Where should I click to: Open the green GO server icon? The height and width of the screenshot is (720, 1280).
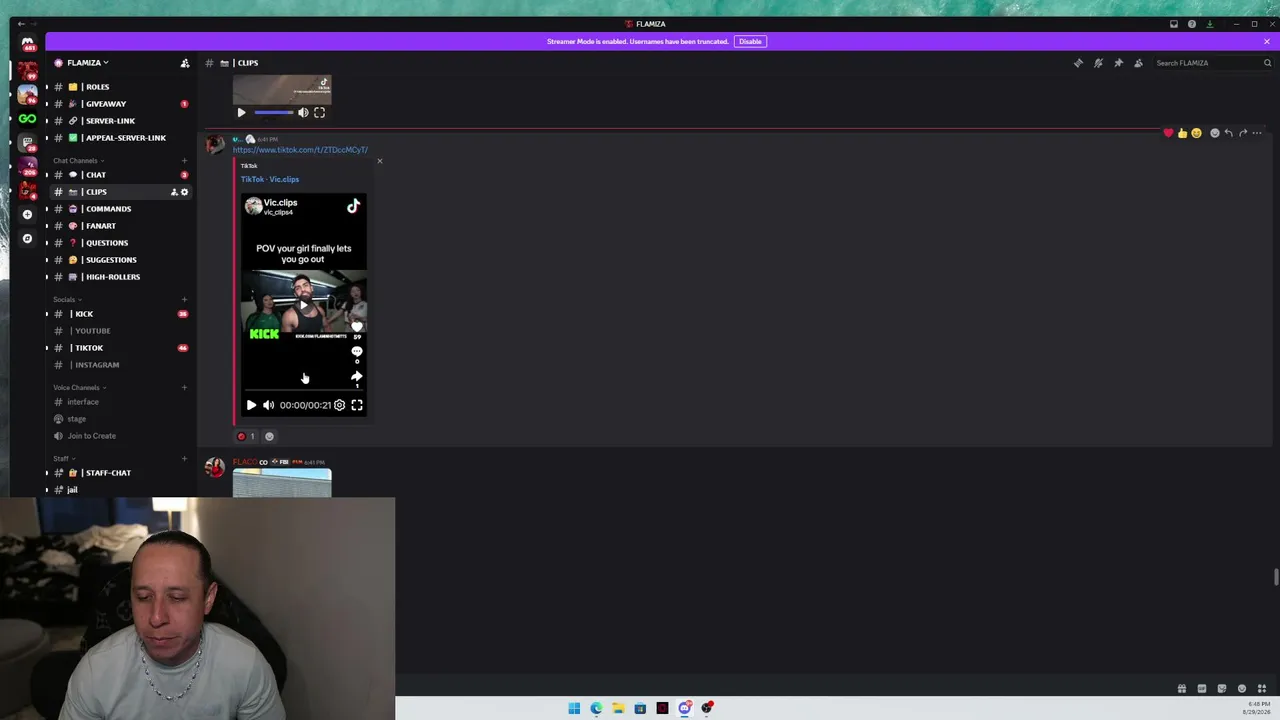[27, 118]
